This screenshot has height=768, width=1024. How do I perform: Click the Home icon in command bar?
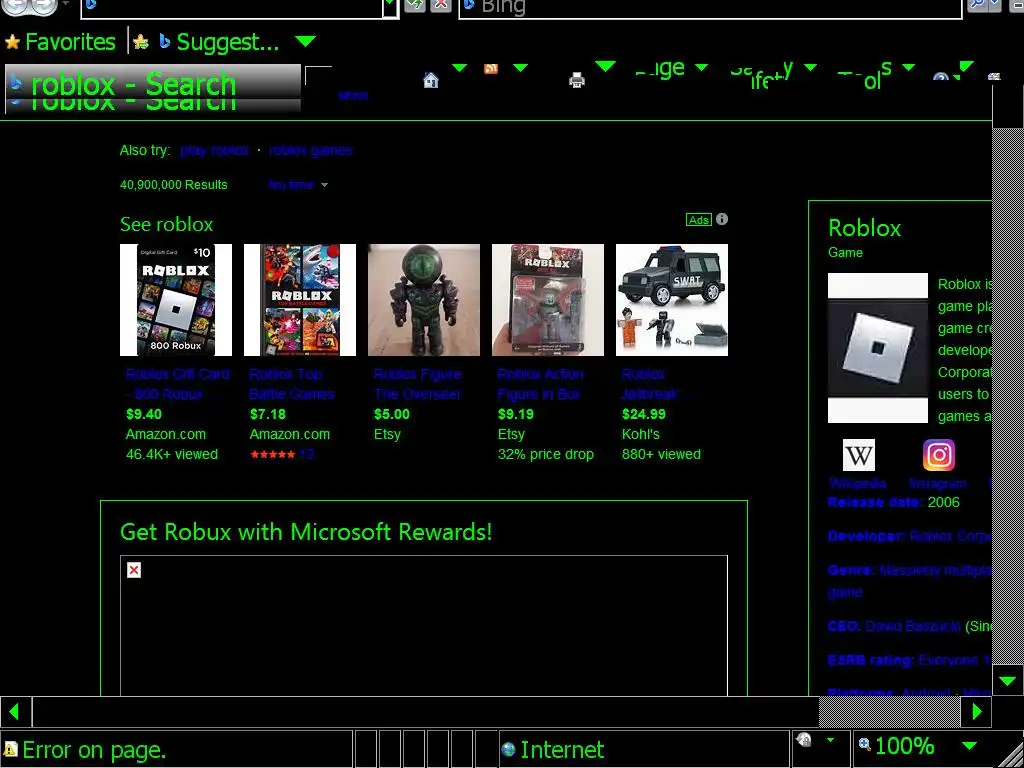(431, 80)
